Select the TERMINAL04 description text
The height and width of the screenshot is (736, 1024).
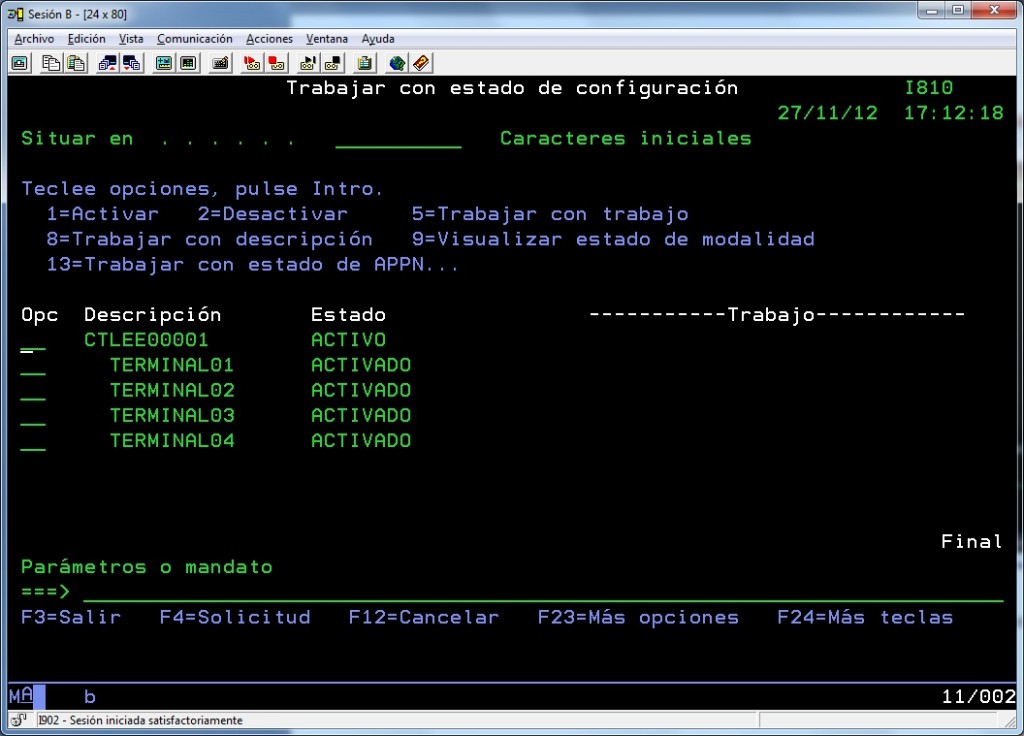(x=172, y=441)
